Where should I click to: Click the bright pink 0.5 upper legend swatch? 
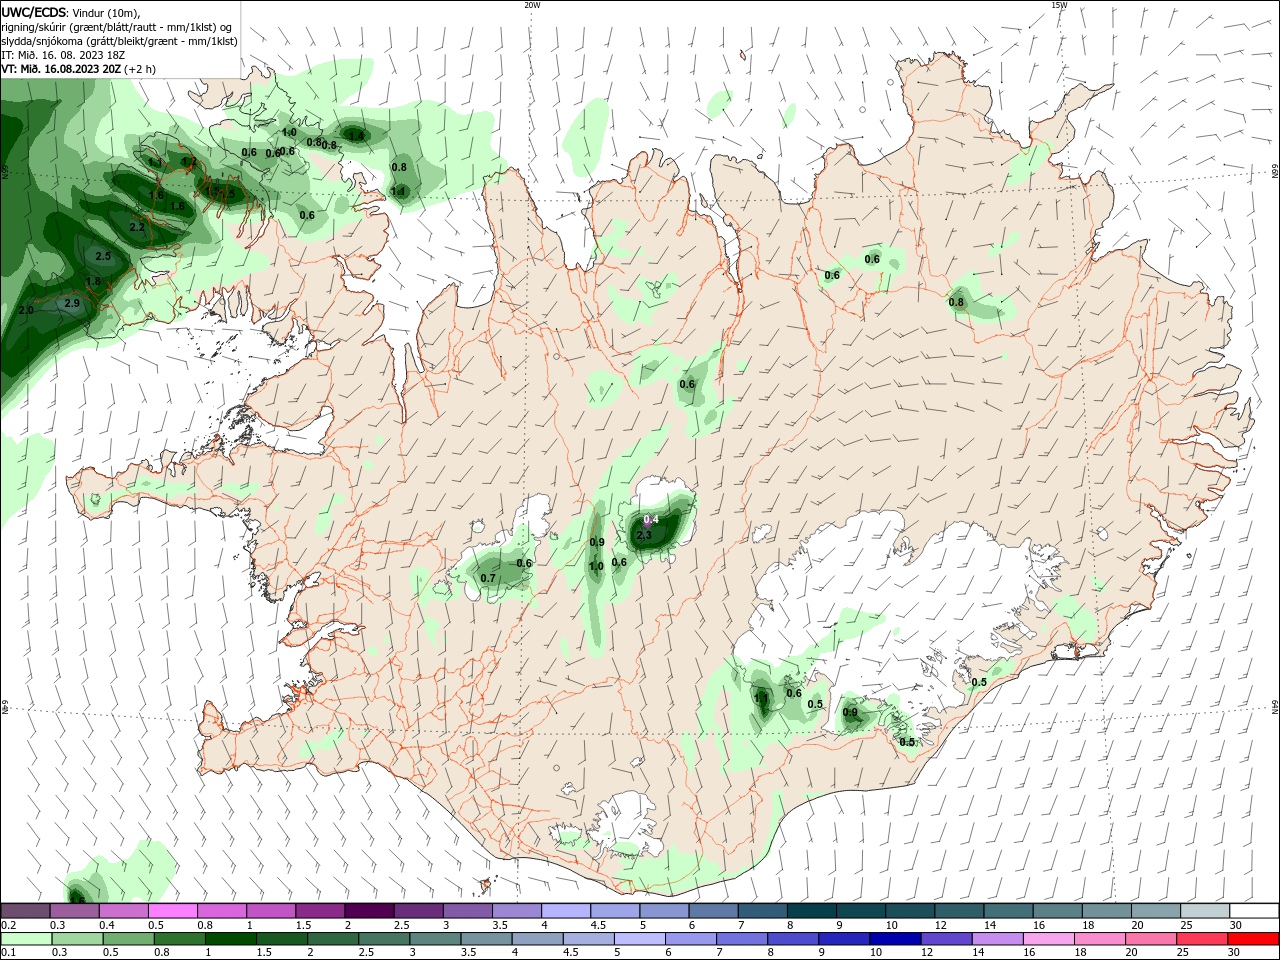(x=173, y=911)
